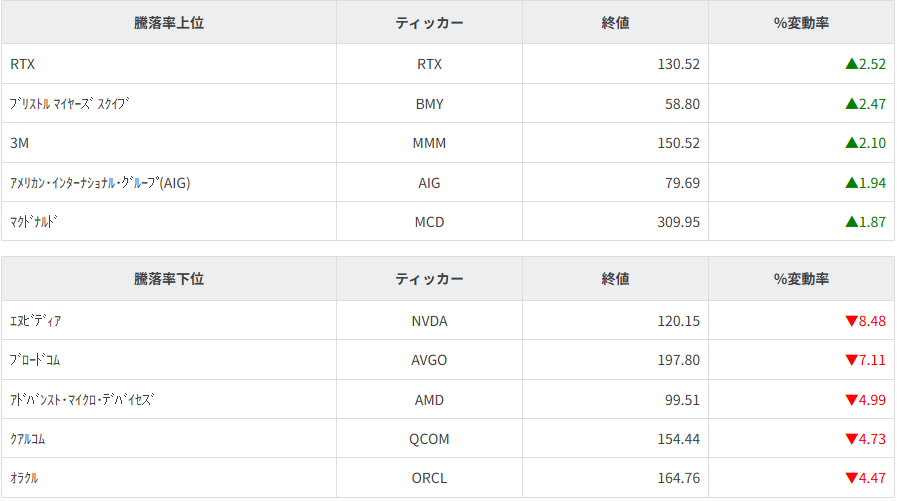Click the オラクル company name
The width and height of the screenshot is (897, 501).
click(24, 478)
